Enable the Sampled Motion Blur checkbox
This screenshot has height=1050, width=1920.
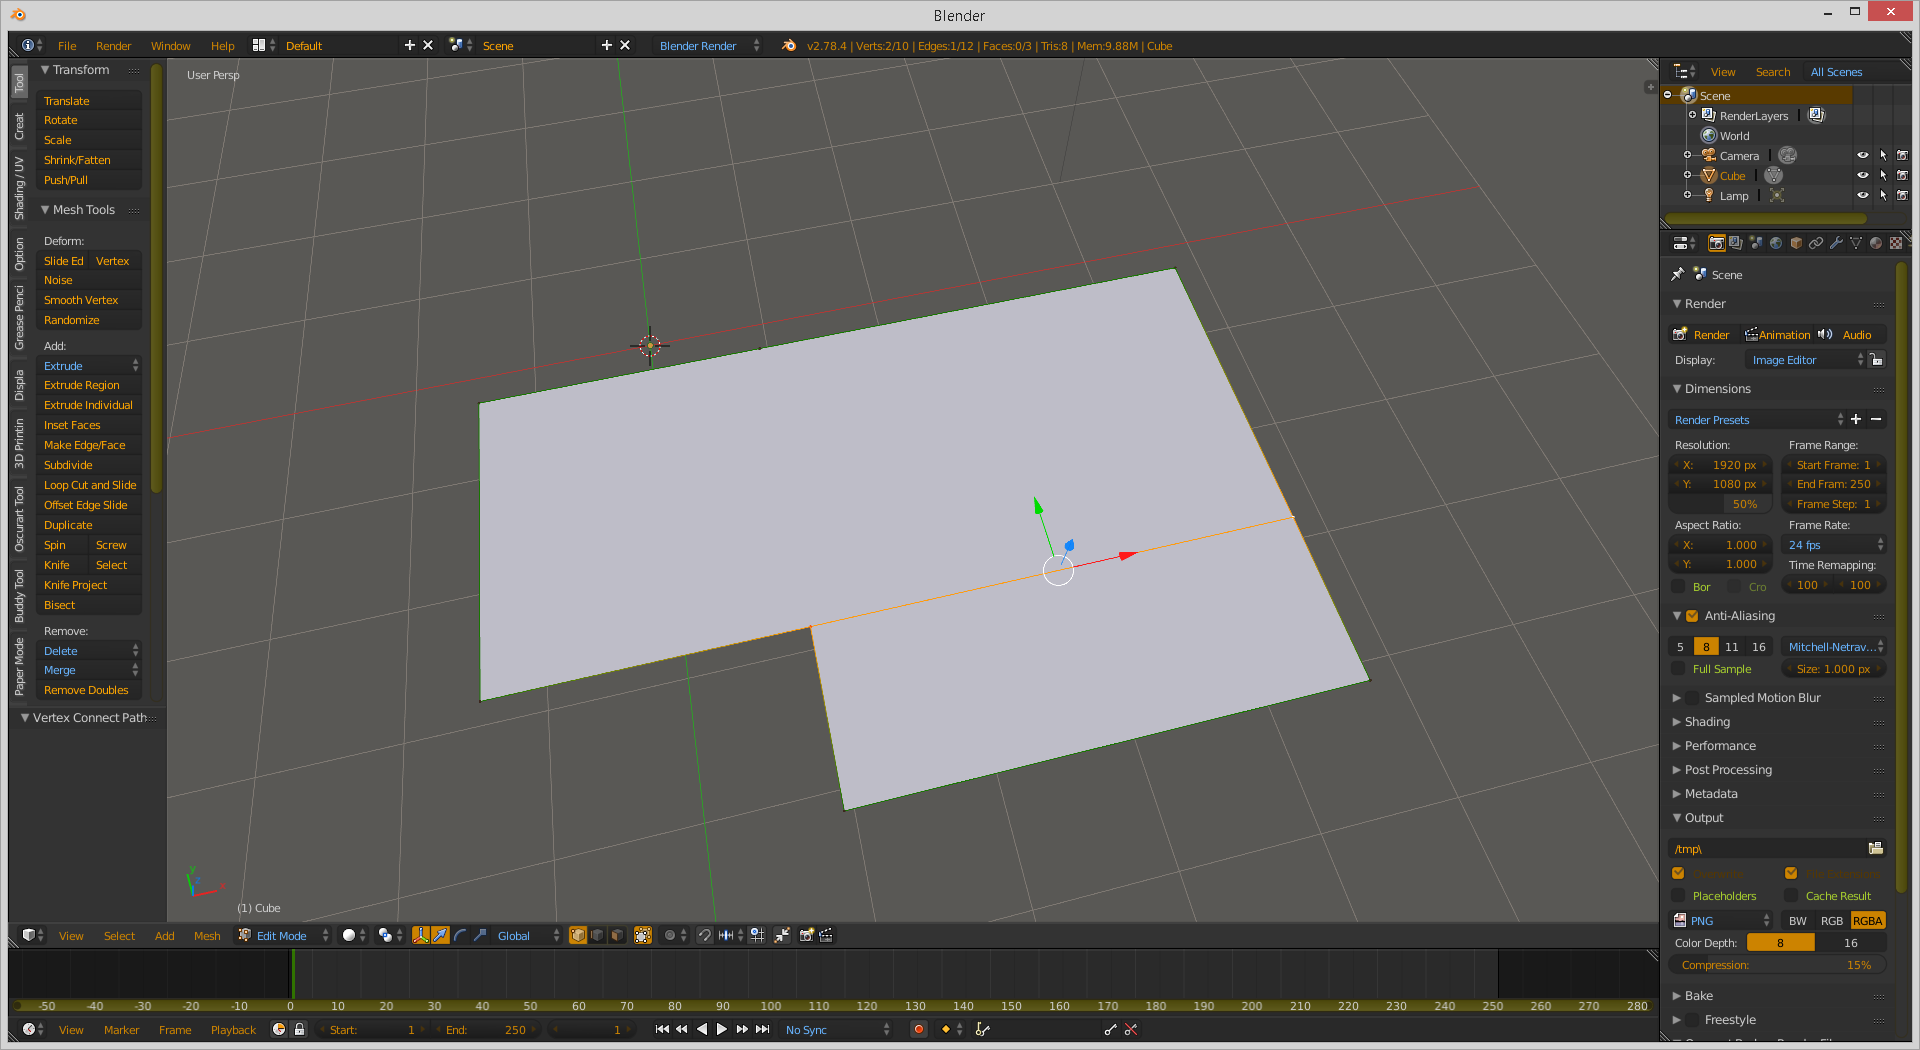pyautogui.click(x=1692, y=698)
